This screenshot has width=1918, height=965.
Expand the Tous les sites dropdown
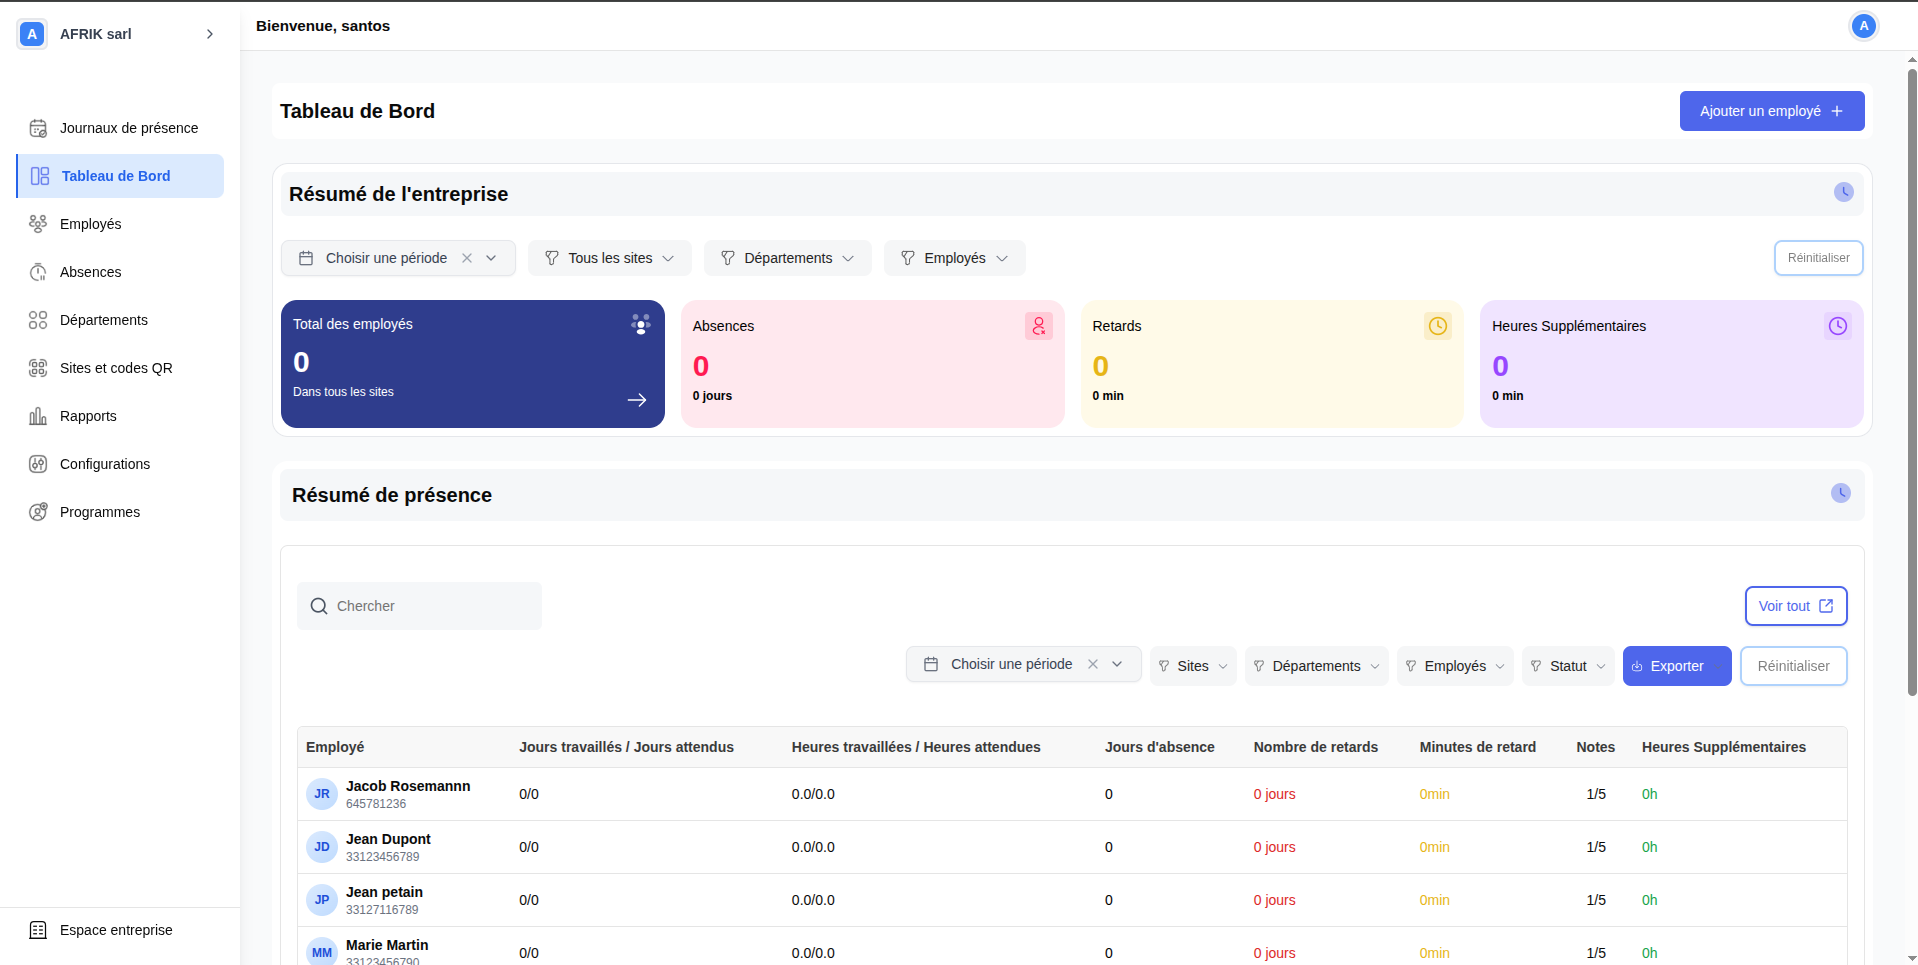pos(609,258)
